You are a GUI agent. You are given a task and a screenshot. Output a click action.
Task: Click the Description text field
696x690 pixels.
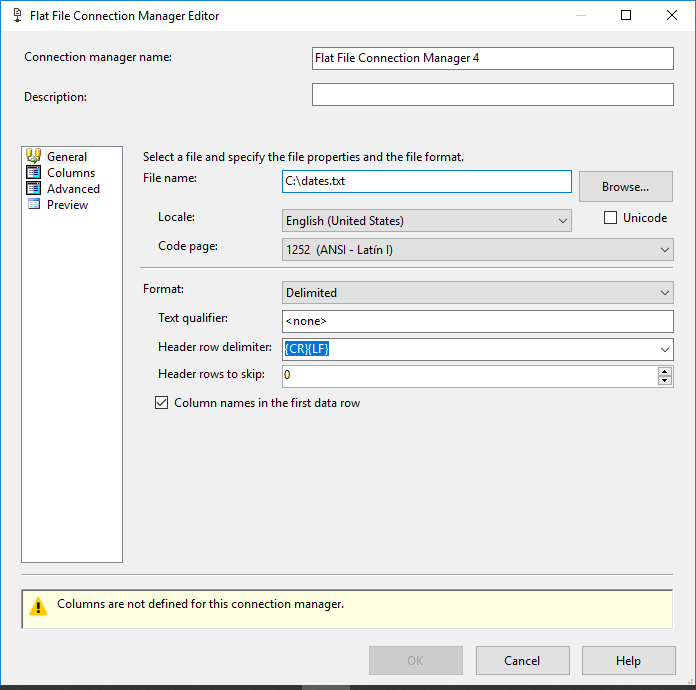[x=492, y=94]
